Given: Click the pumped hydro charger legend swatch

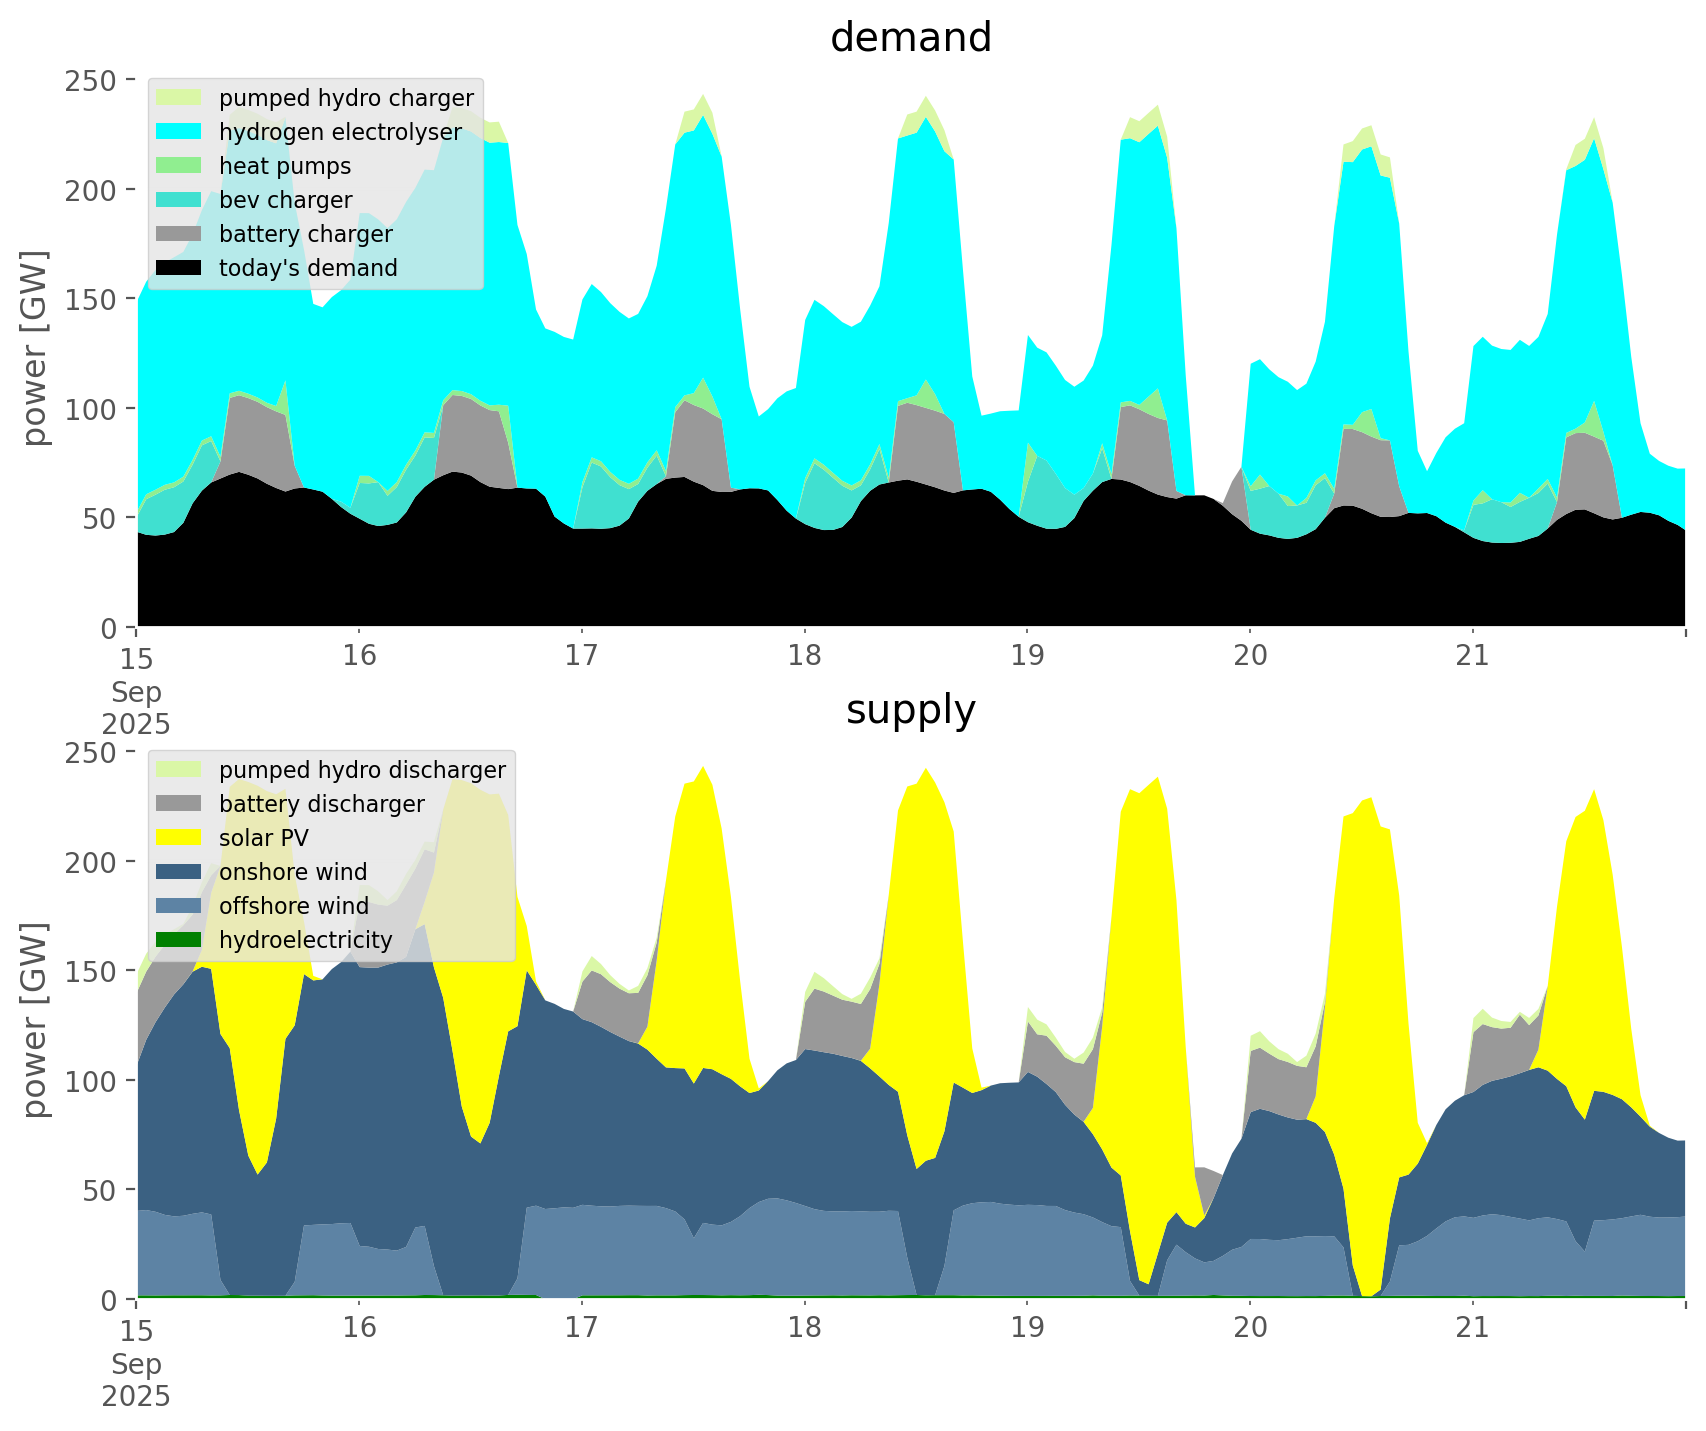Looking at the screenshot, I should [x=180, y=98].
